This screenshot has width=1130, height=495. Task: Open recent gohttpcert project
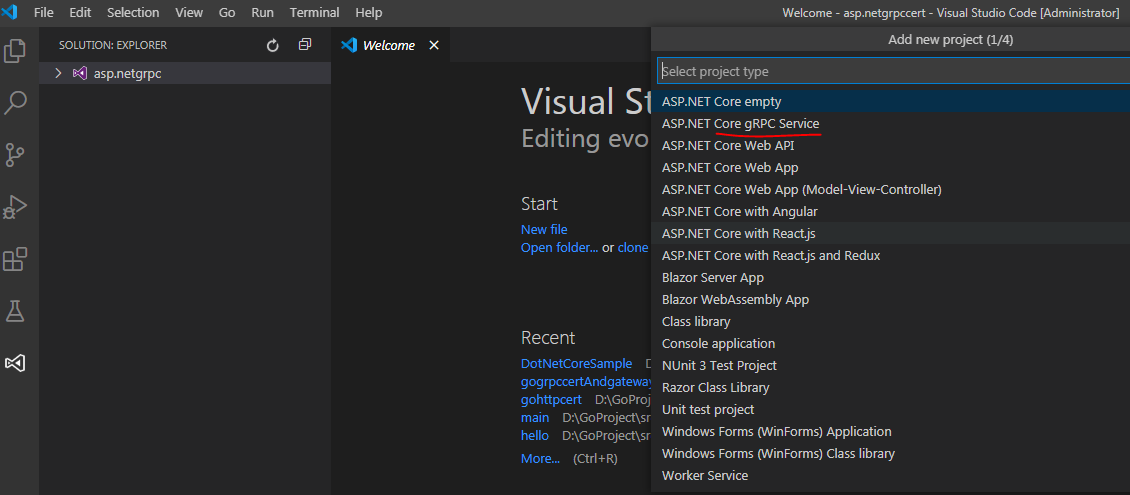[551, 400]
